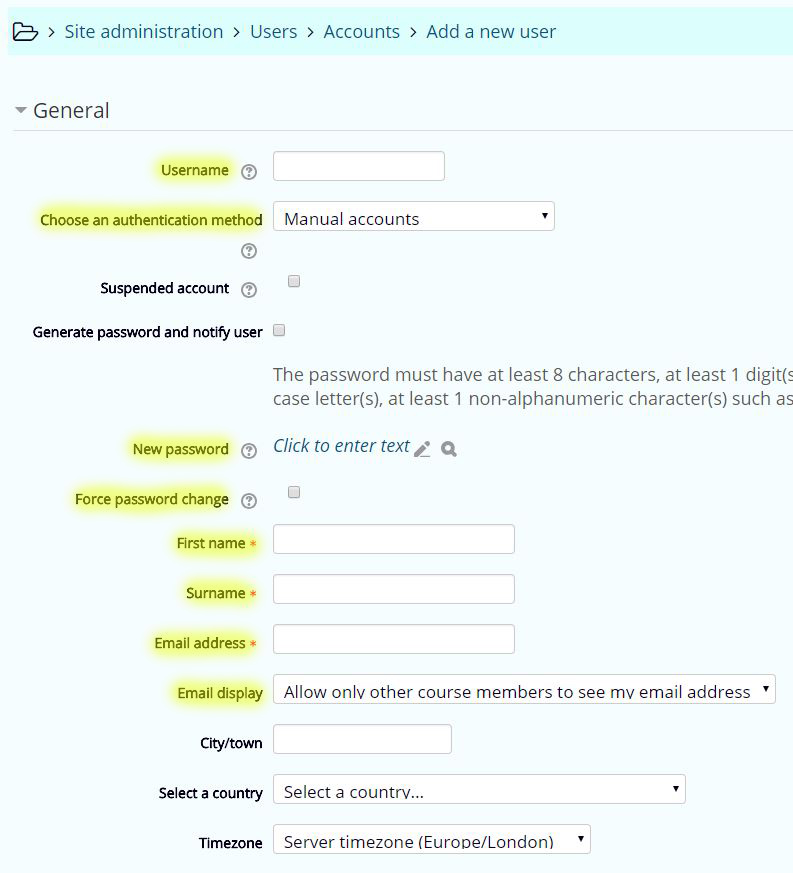Reveal password with the magnifier icon

tap(449, 449)
